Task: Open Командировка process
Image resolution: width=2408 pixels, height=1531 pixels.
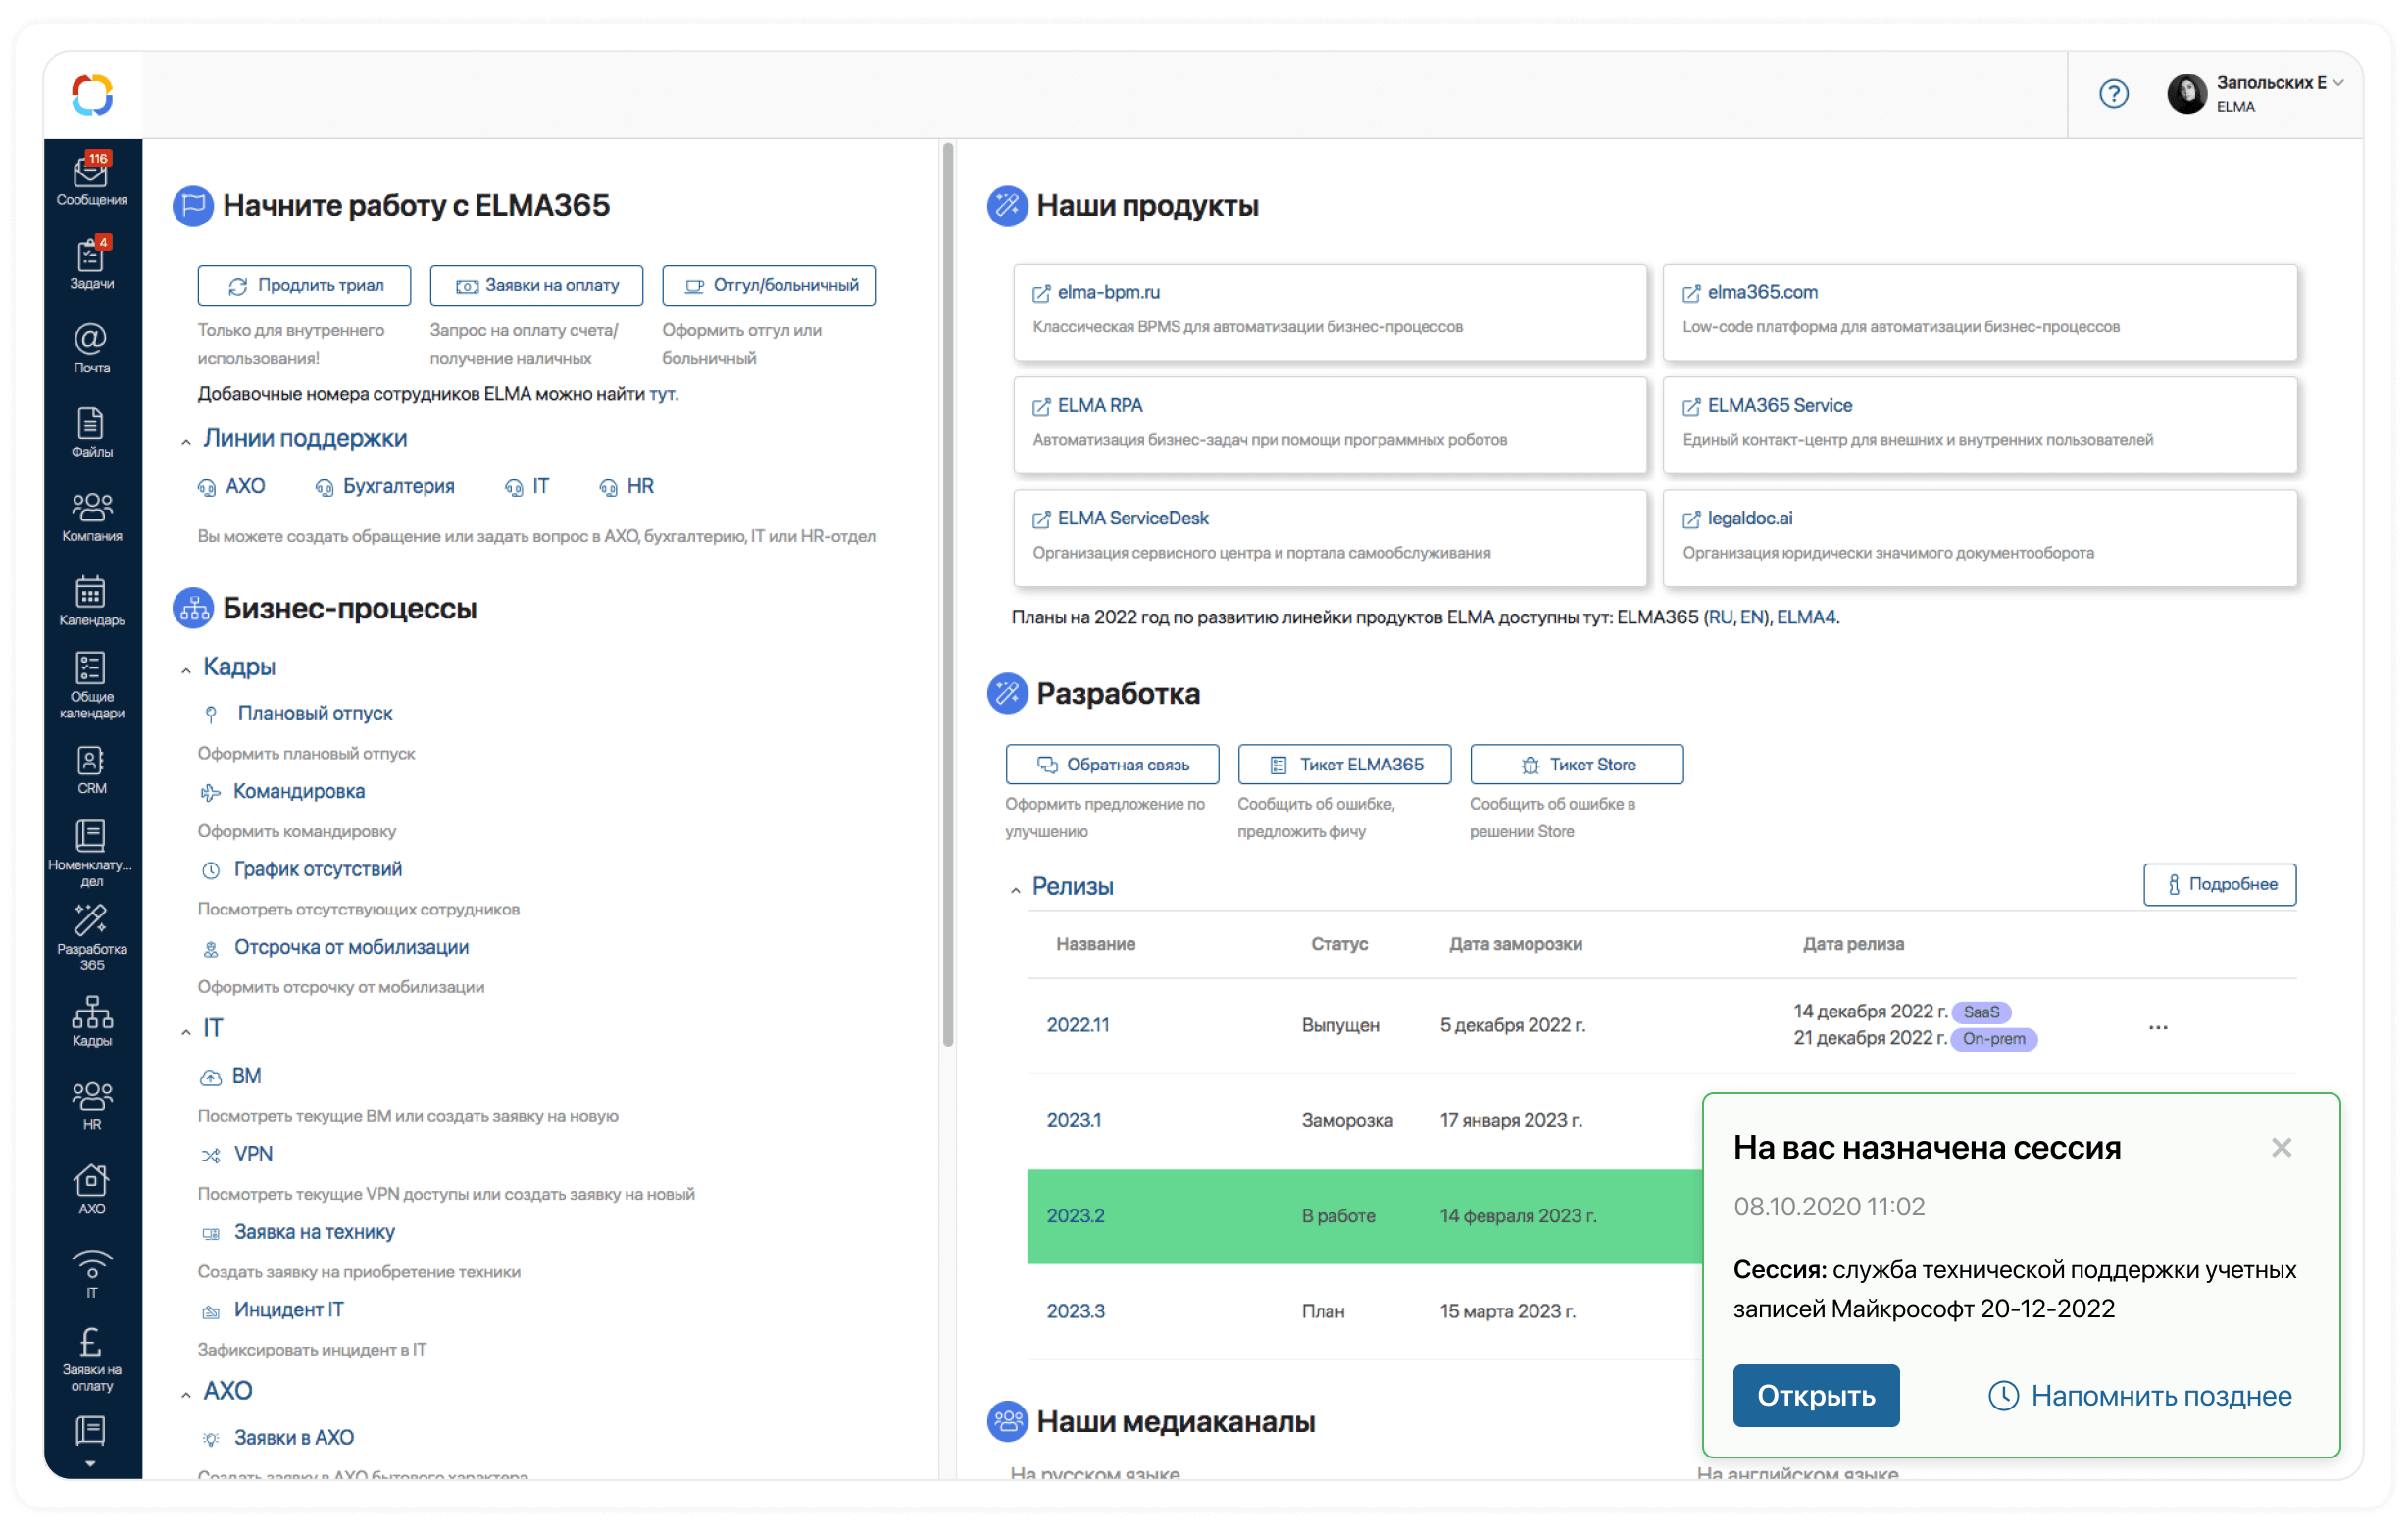Action: click(299, 791)
